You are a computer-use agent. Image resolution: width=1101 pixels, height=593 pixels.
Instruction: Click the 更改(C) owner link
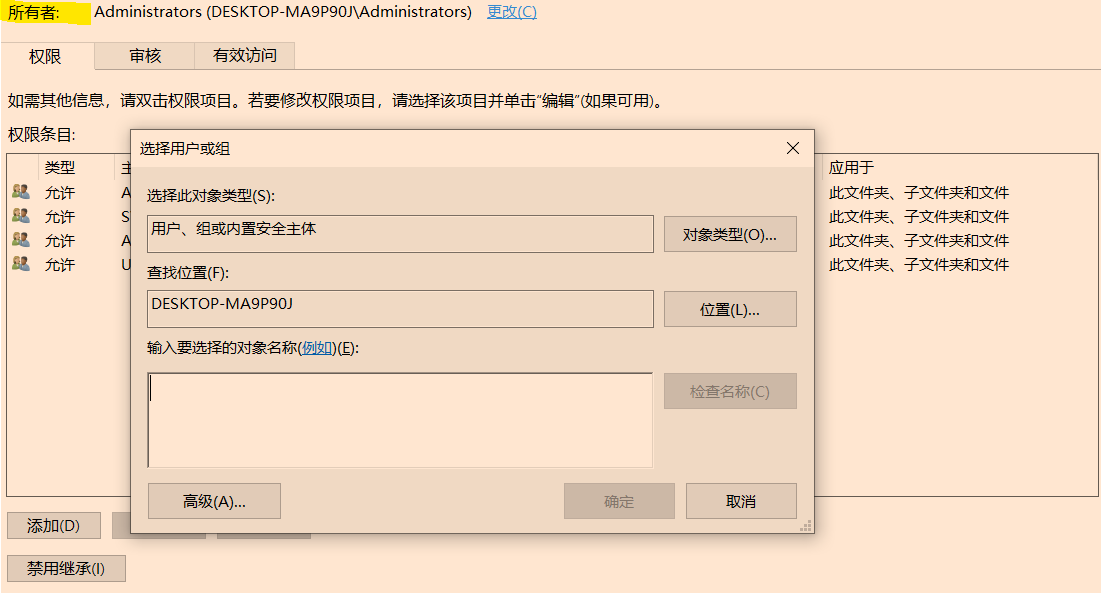(x=512, y=12)
